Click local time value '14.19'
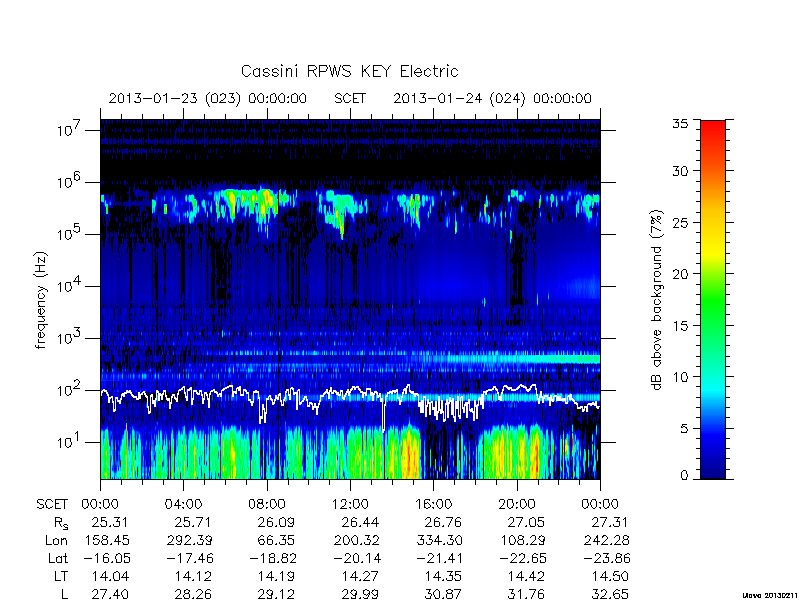 (277, 576)
